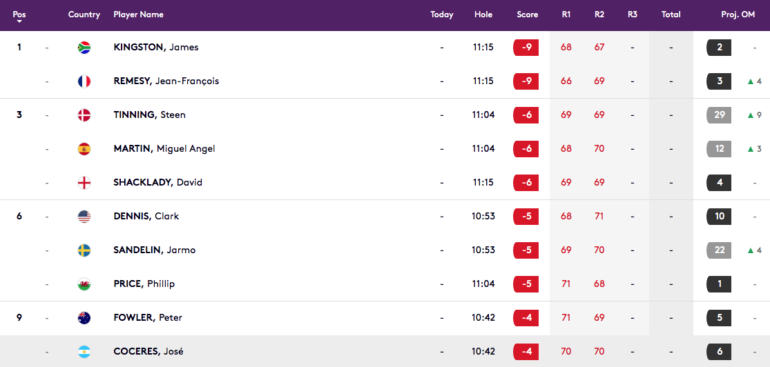Click the Danish flag for Tinning
This screenshot has height=367, width=770.
point(84,115)
